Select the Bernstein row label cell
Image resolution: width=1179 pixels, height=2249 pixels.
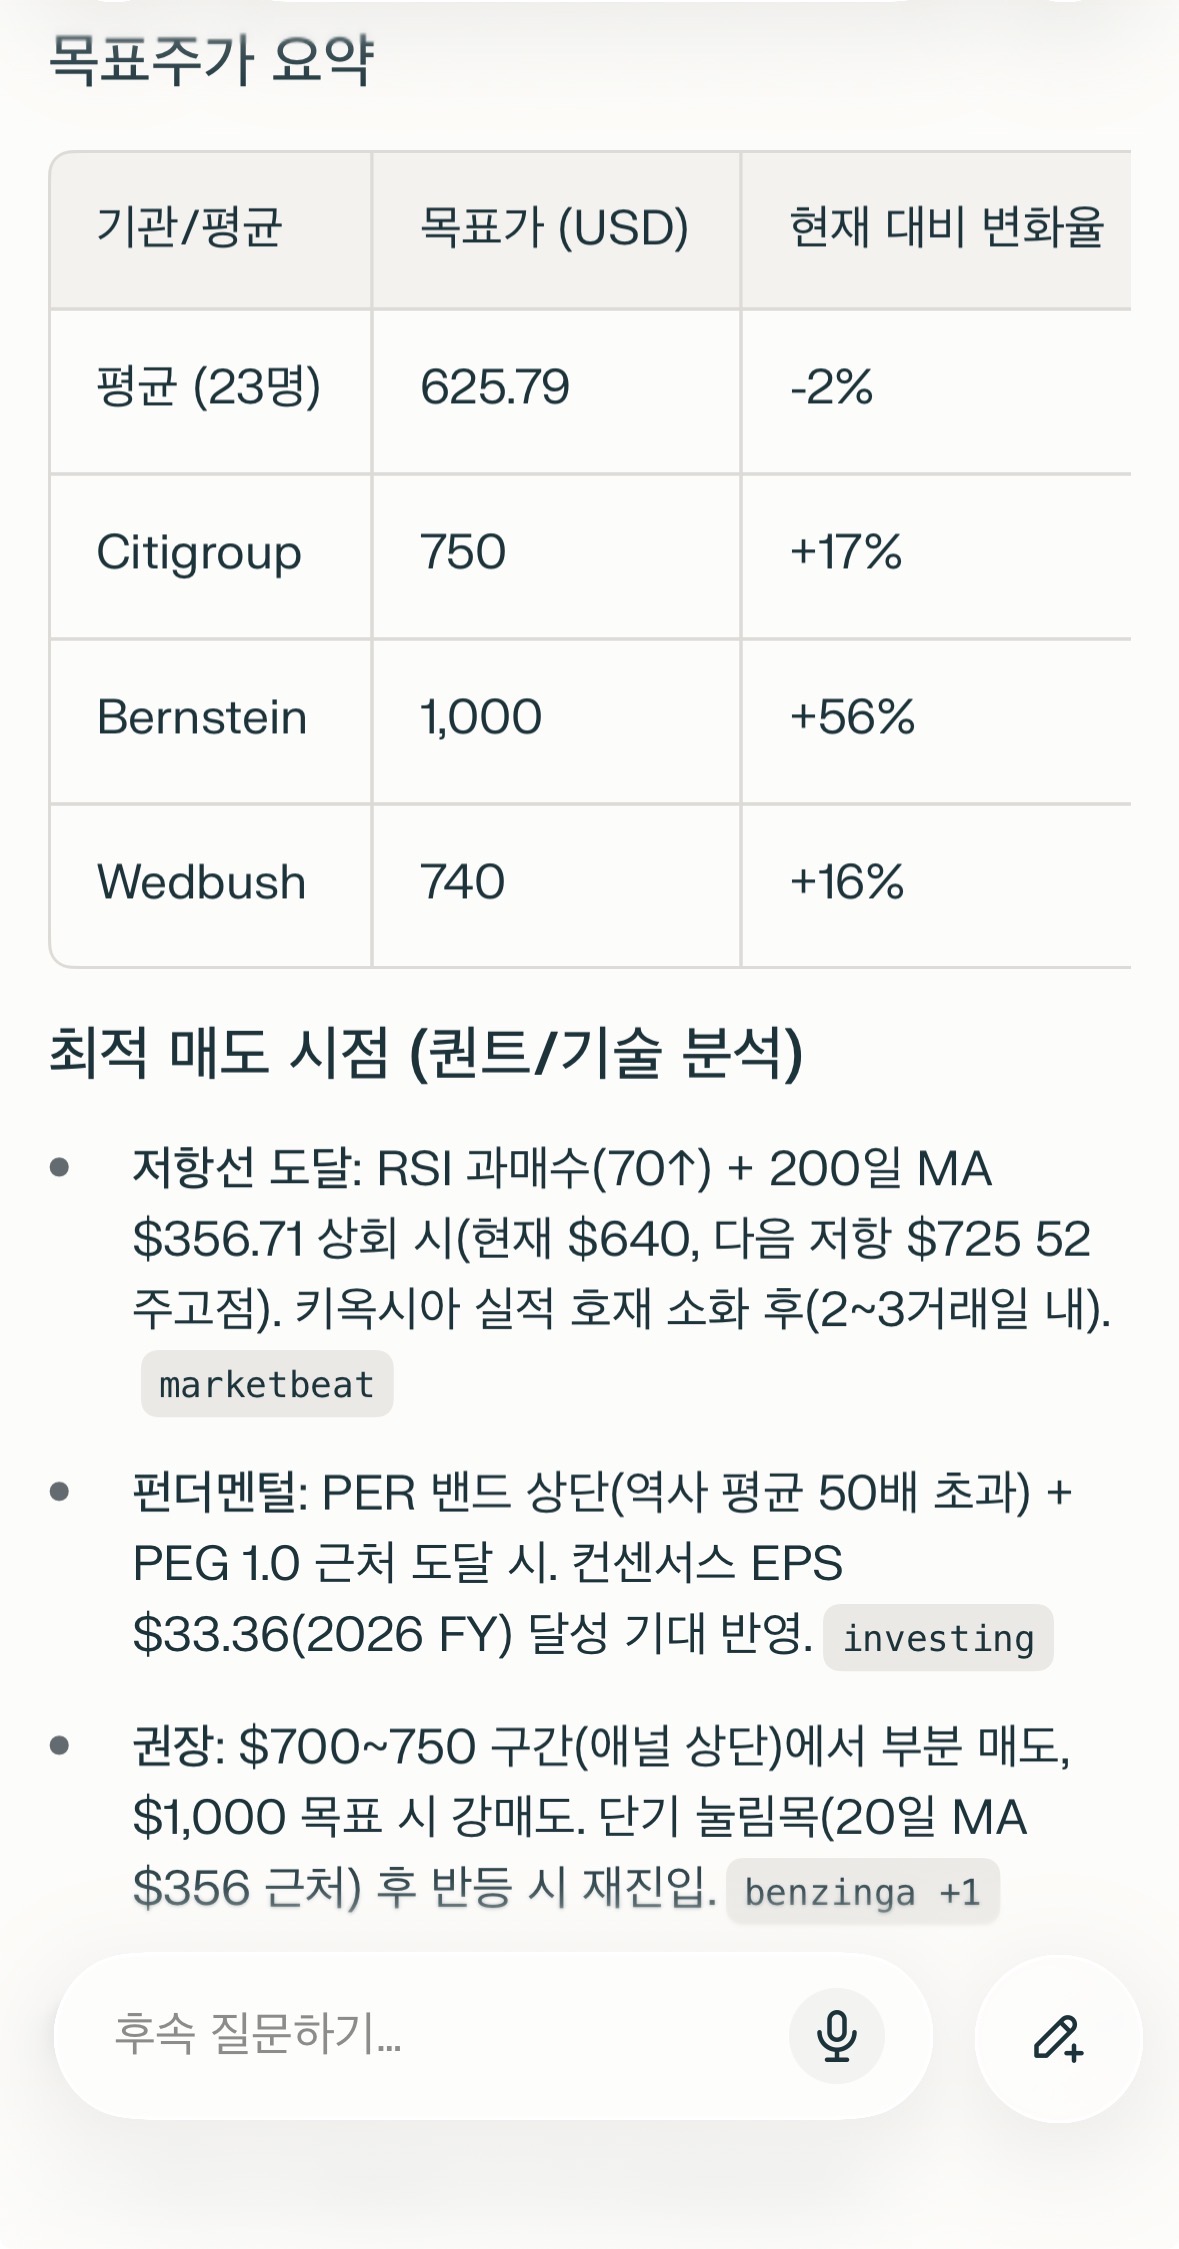pyautogui.click(x=202, y=718)
